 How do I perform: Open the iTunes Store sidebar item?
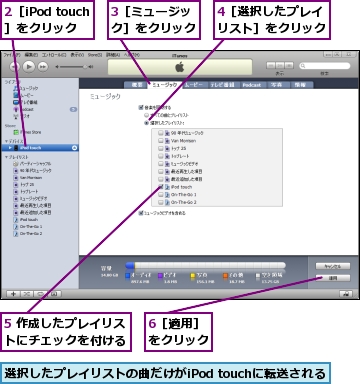(27, 132)
